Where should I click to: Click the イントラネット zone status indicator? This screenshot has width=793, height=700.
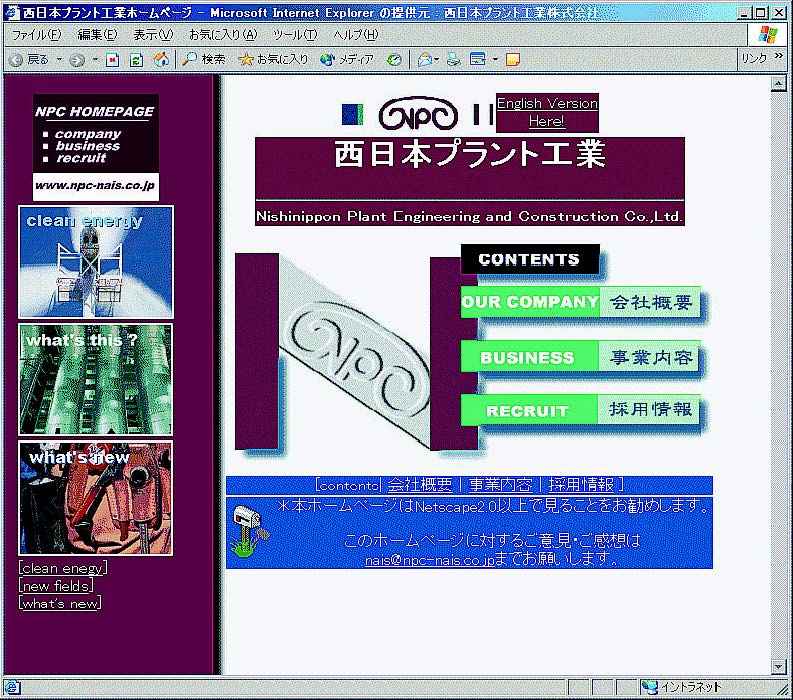[682, 687]
